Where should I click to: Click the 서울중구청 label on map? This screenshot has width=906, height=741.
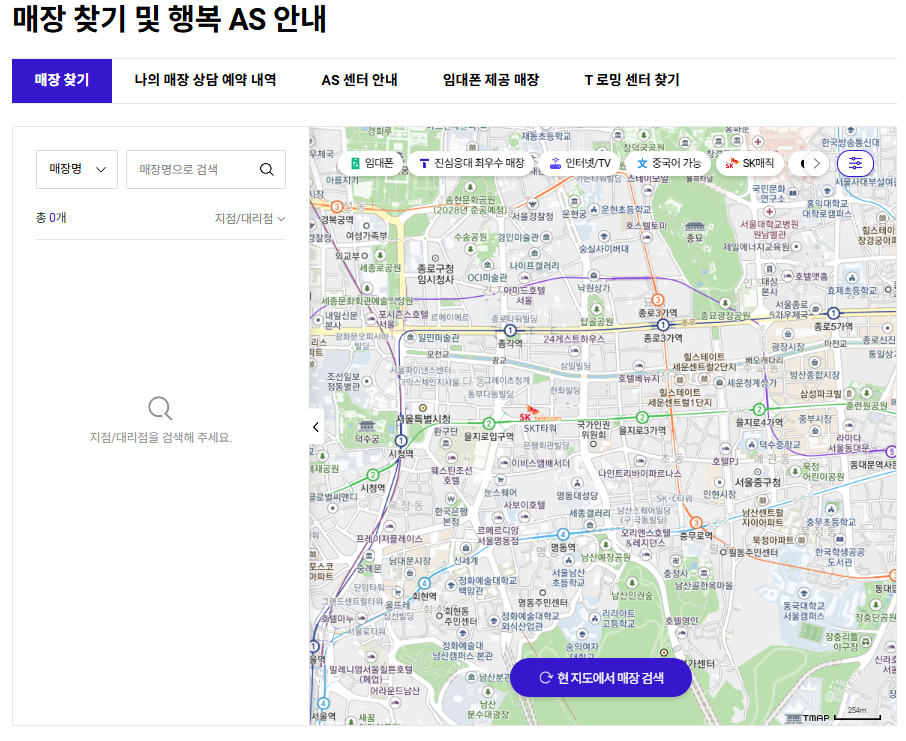coord(758,482)
